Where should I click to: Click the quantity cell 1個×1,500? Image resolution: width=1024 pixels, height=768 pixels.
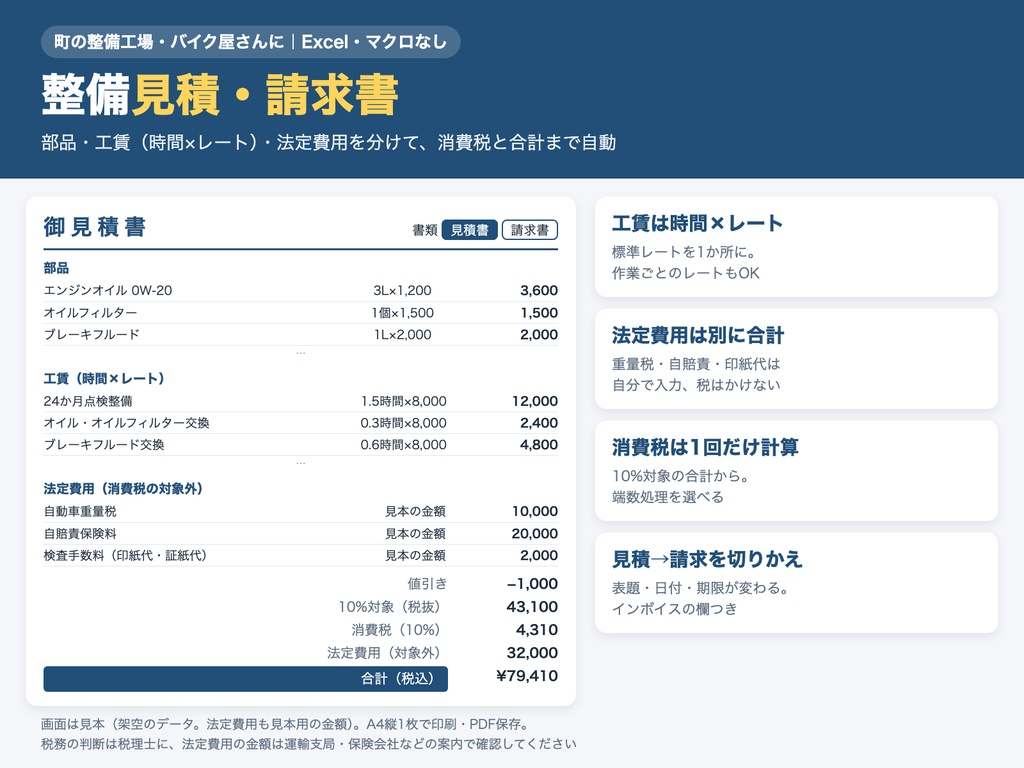[x=402, y=313]
